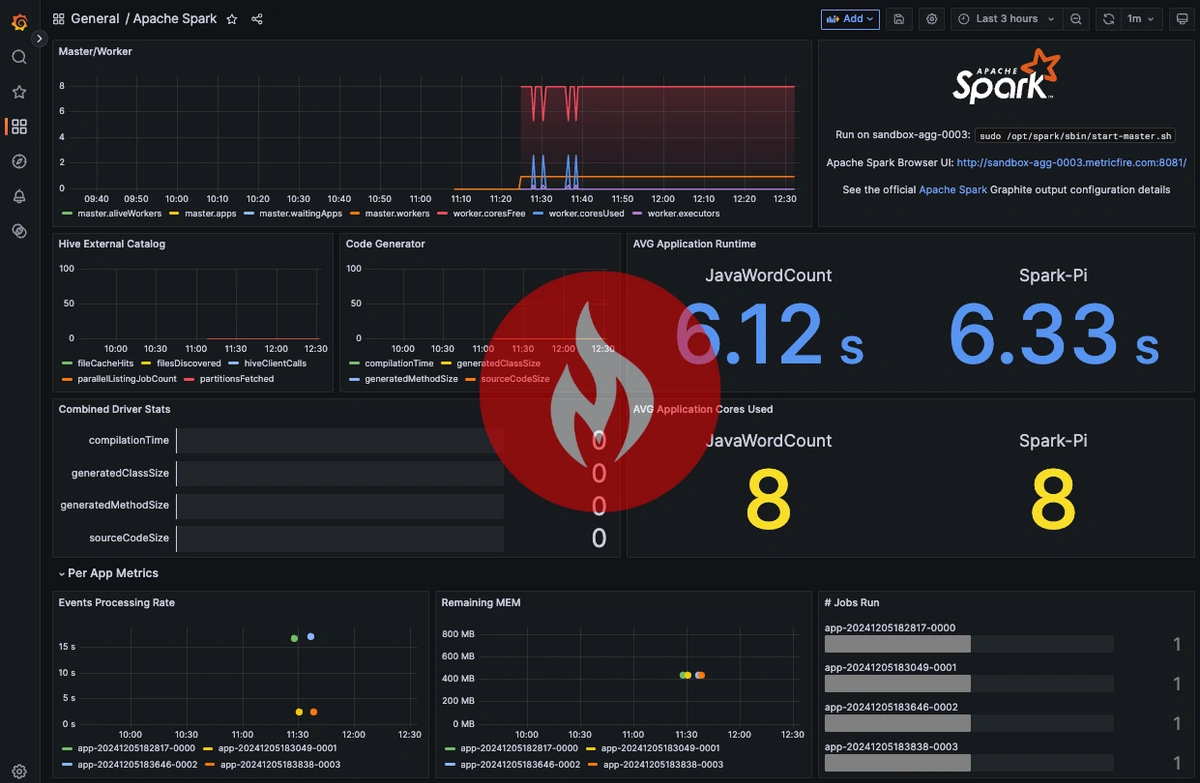Star the Apache Spark dashboard as favorite
1200x783 pixels.
[232, 19]
